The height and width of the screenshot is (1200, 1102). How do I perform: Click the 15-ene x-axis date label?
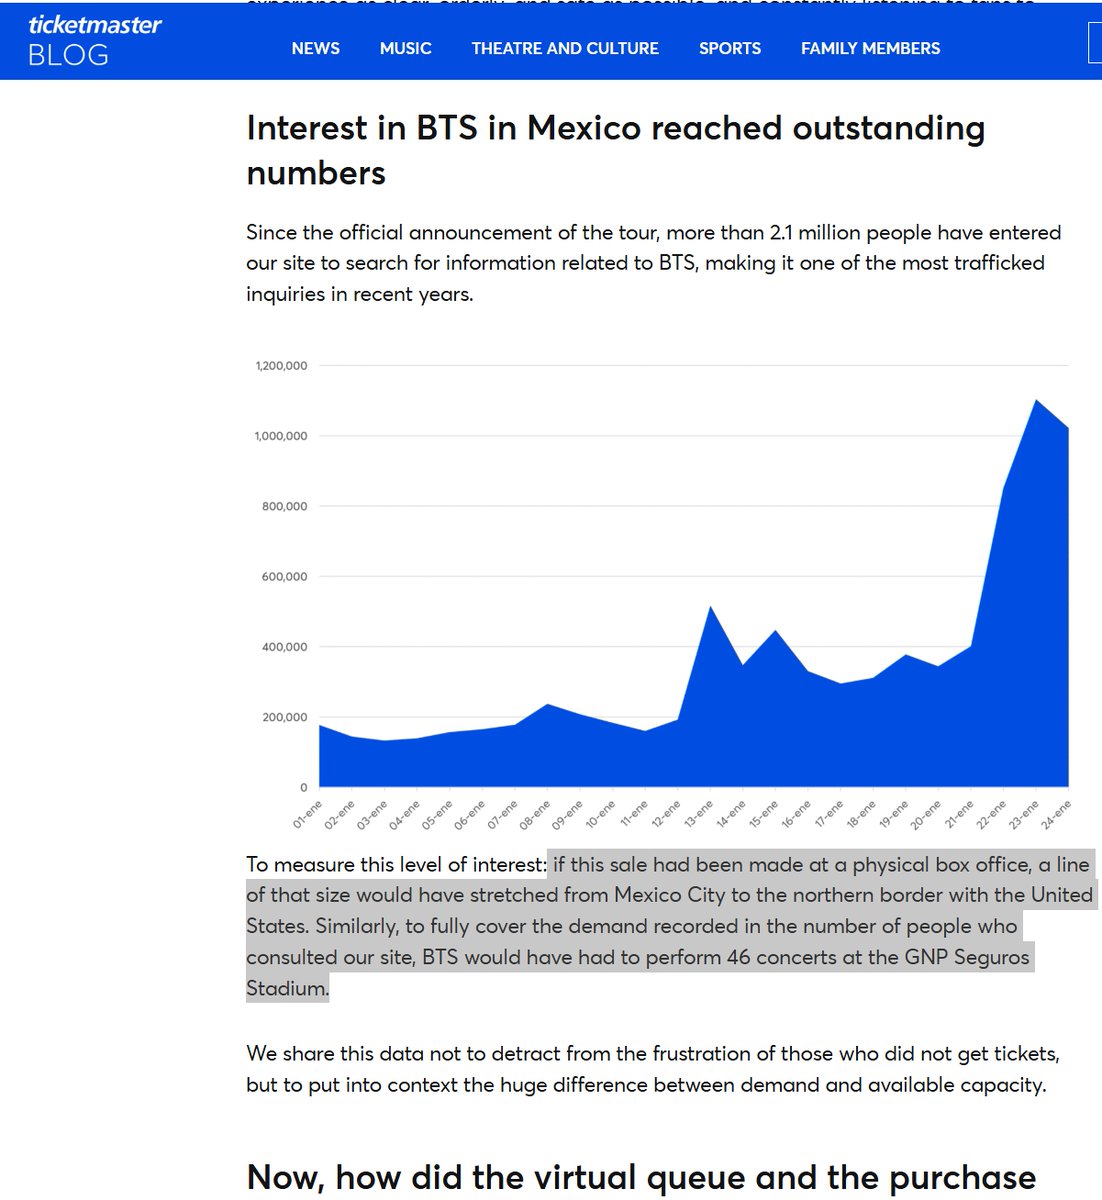pyautogui.click(x=763, y=814)
